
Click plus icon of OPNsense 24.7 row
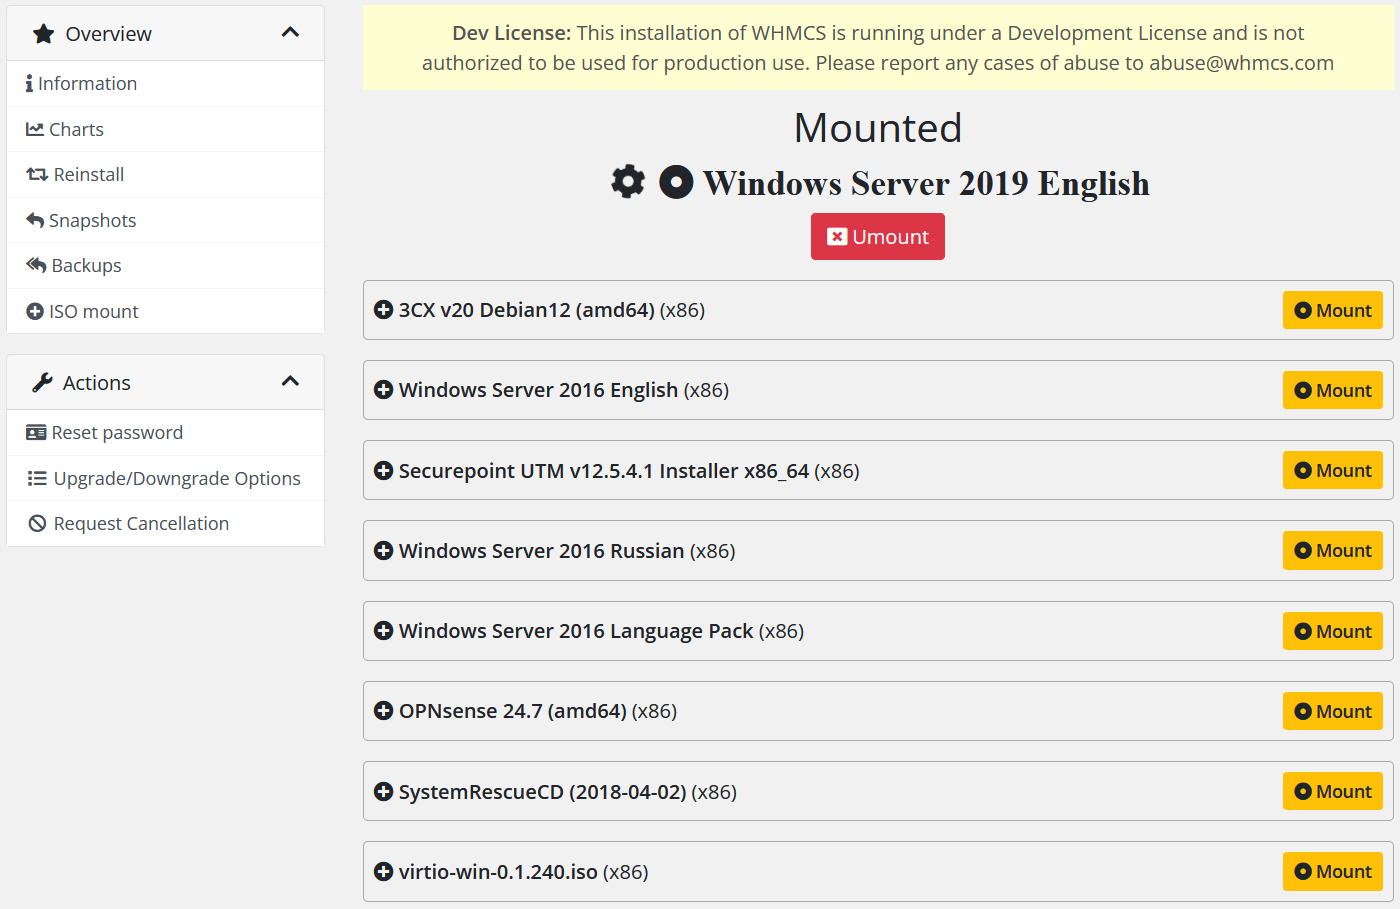pos(383,711)
